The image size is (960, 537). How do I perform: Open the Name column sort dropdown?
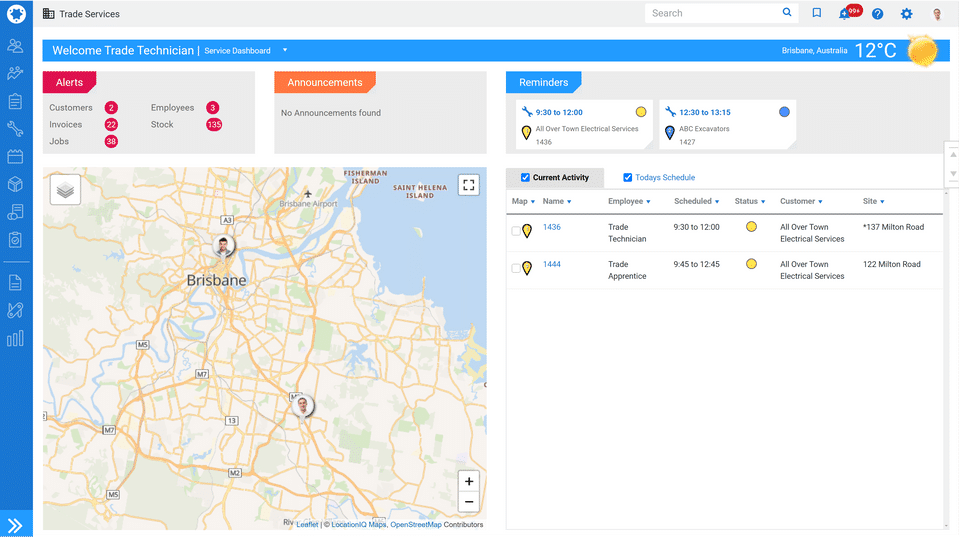pos(569,202)
